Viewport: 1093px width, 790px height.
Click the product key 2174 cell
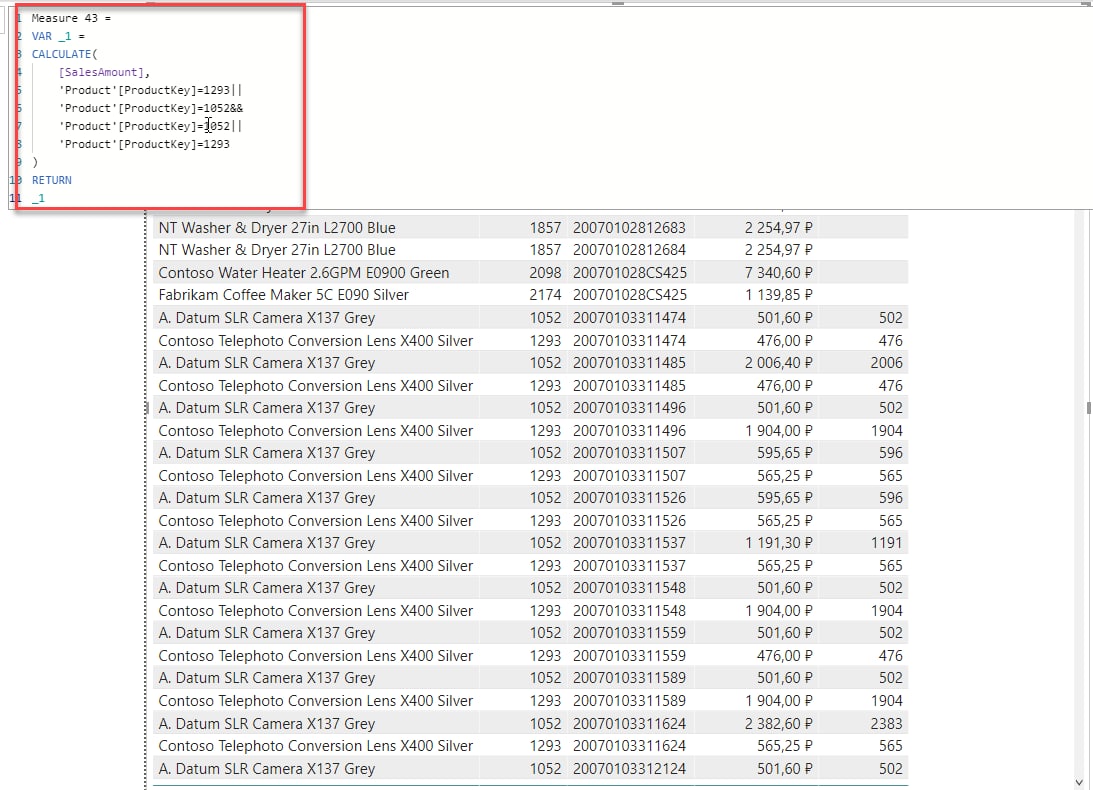point(545,295)
